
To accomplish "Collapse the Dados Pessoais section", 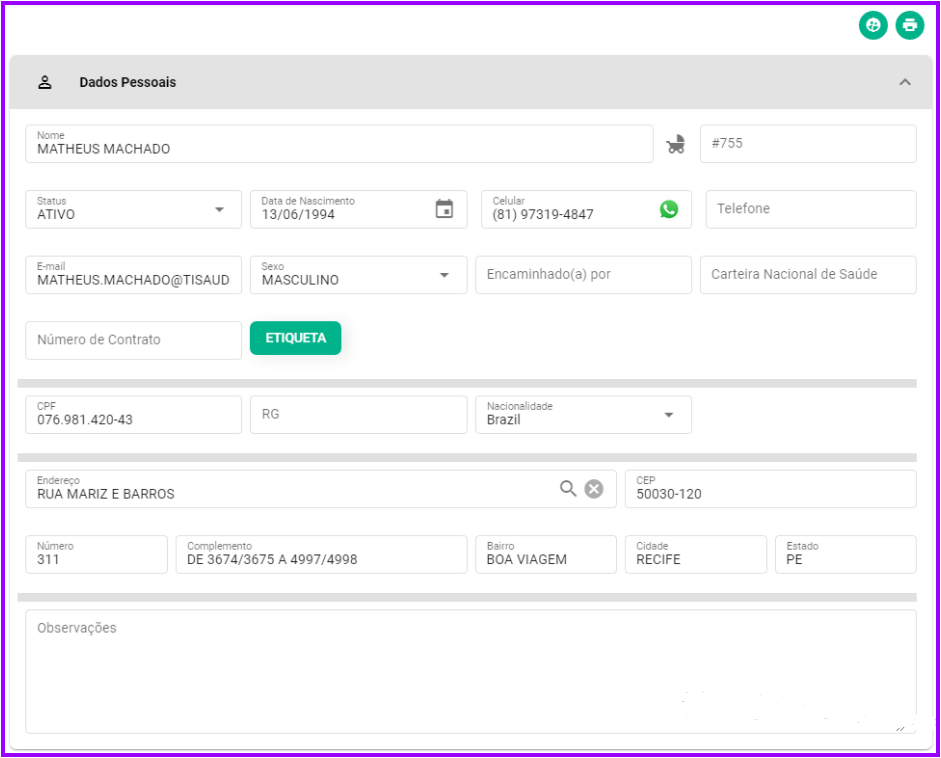I will click(905, 82).
